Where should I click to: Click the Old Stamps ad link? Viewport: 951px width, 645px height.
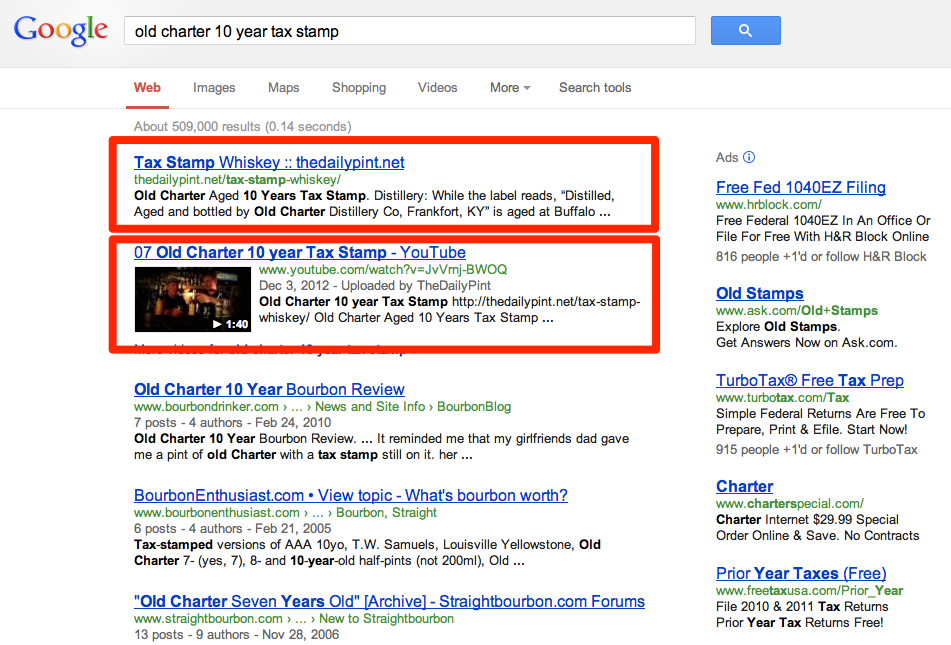pyautogui.click(x=759, y=294)
